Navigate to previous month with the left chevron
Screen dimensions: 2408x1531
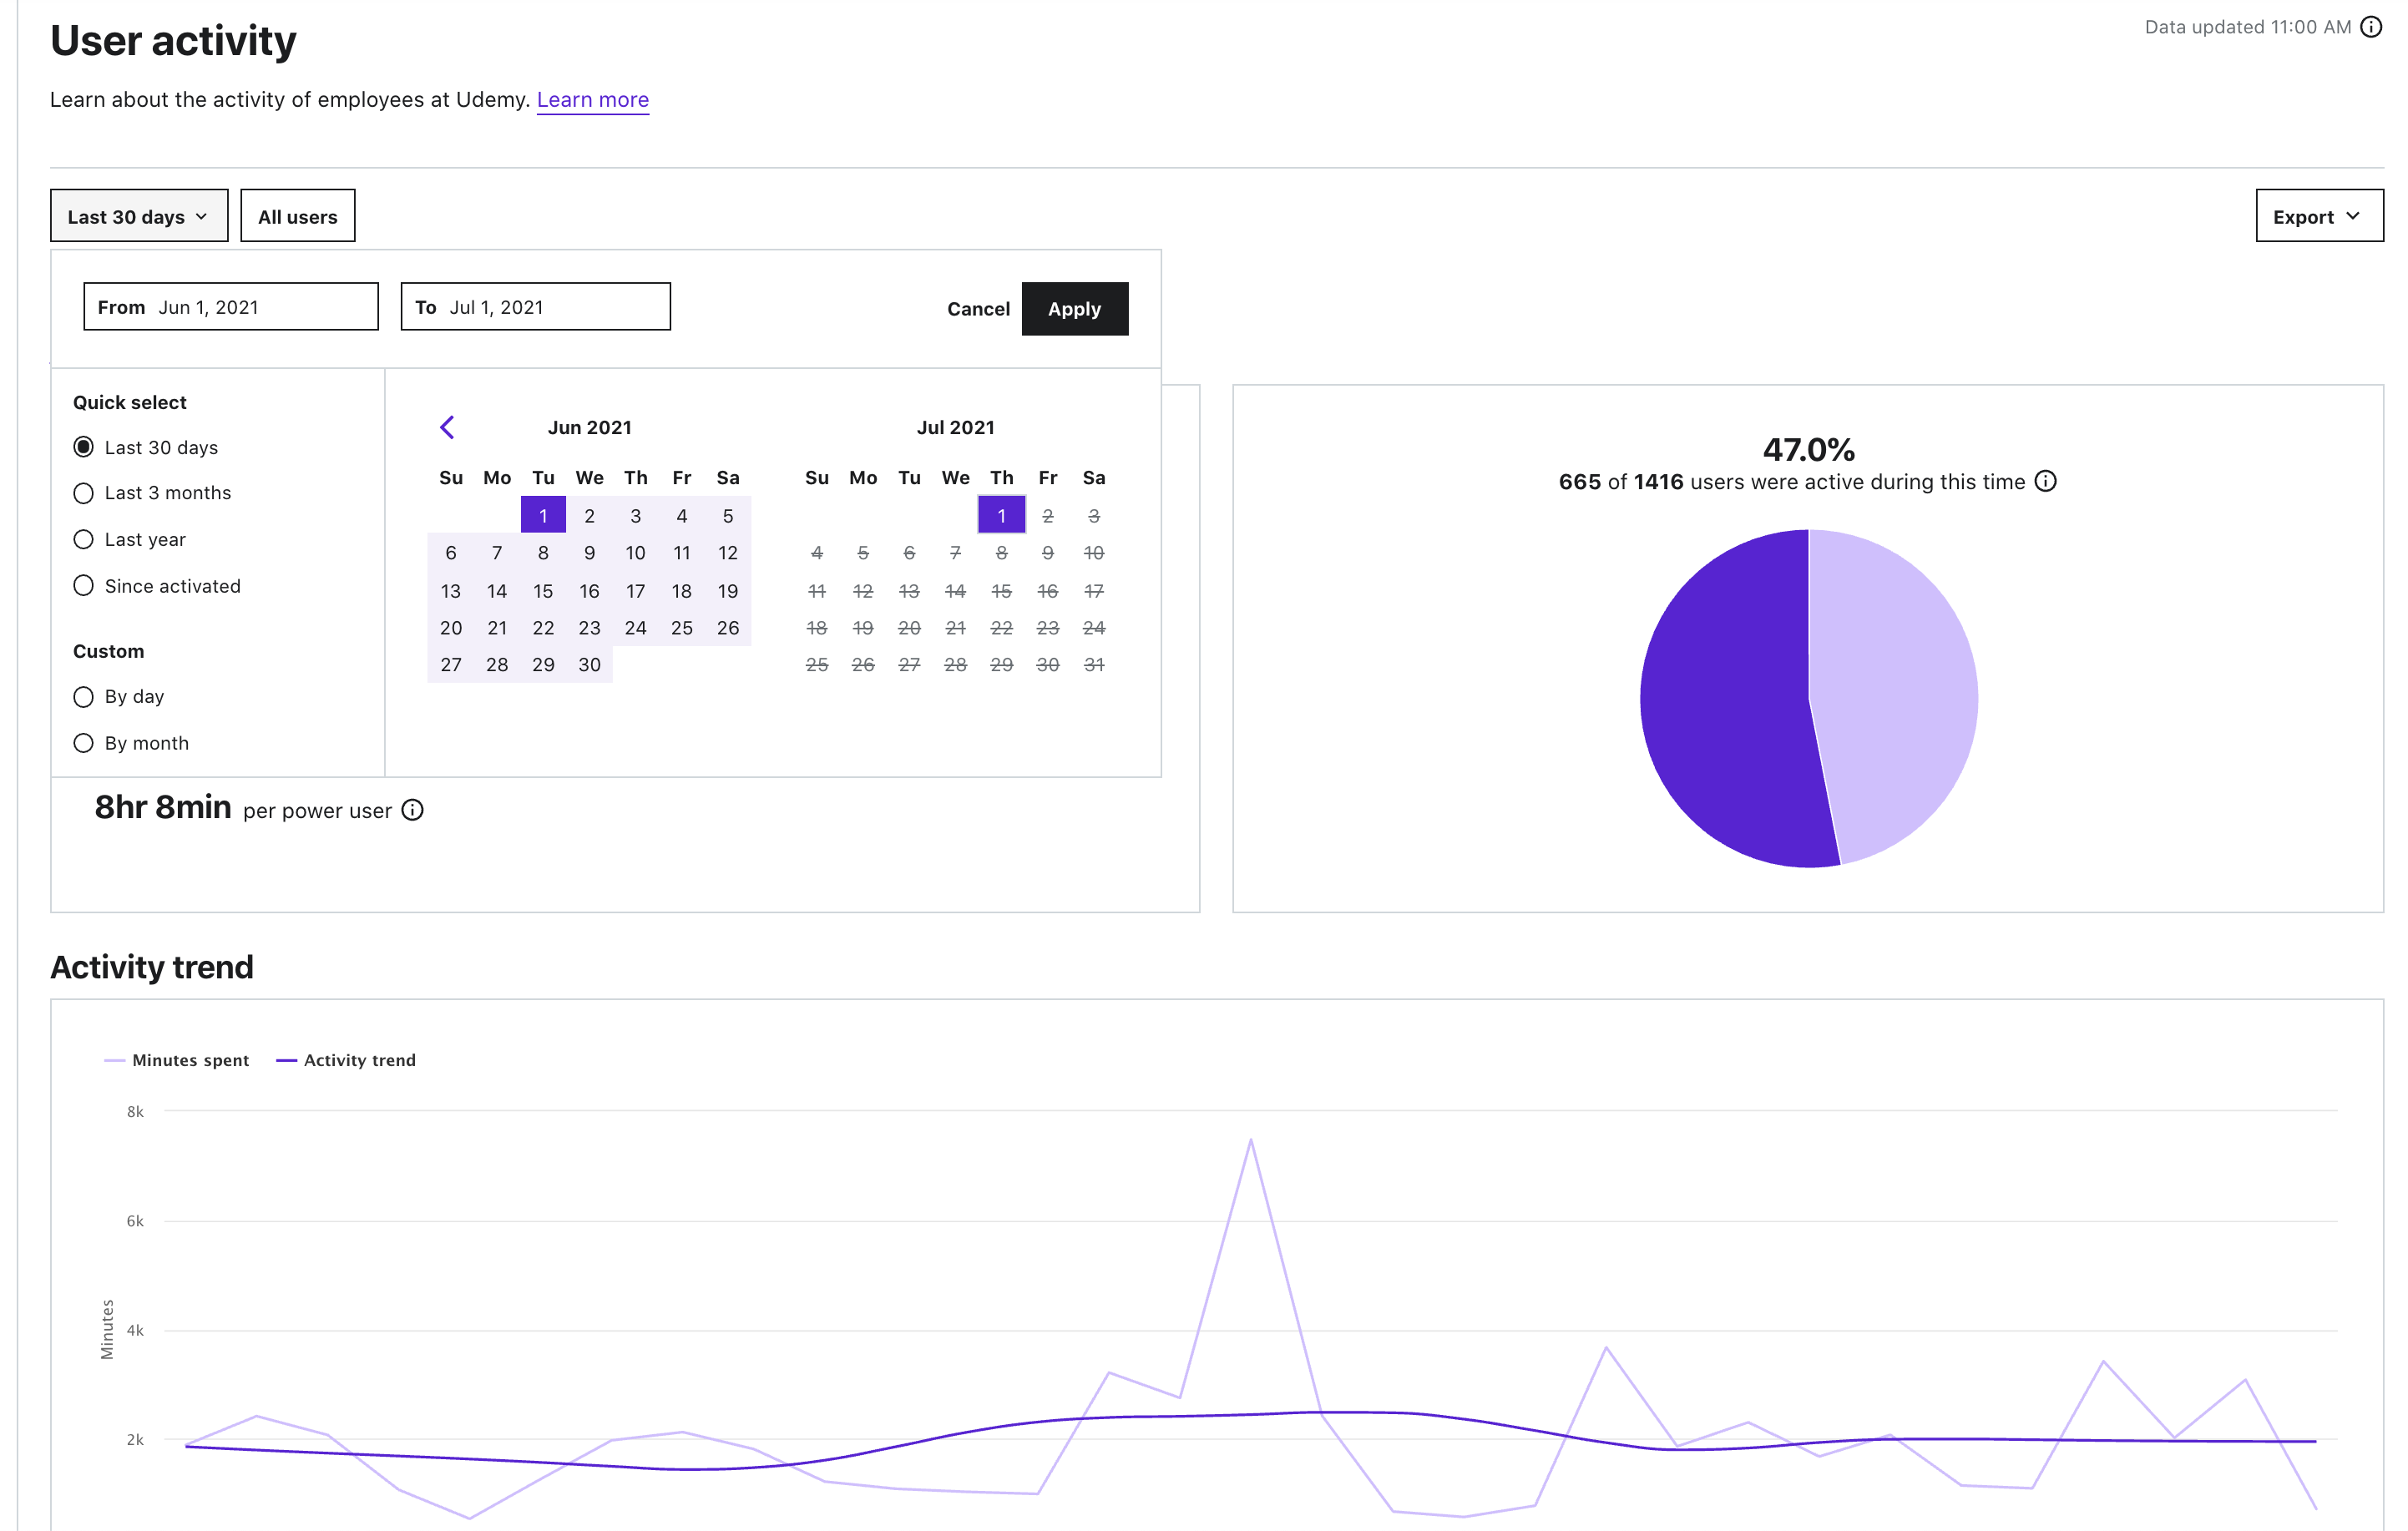(447, 426)
